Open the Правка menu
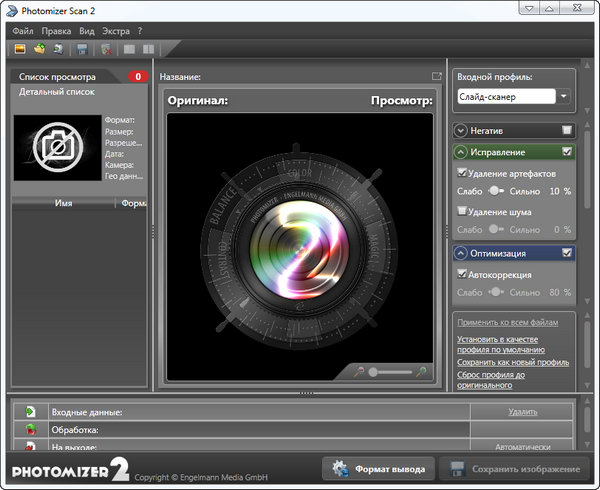Image resolution: width=600 pixels, height=490 pixels. [x=56, y=31]
